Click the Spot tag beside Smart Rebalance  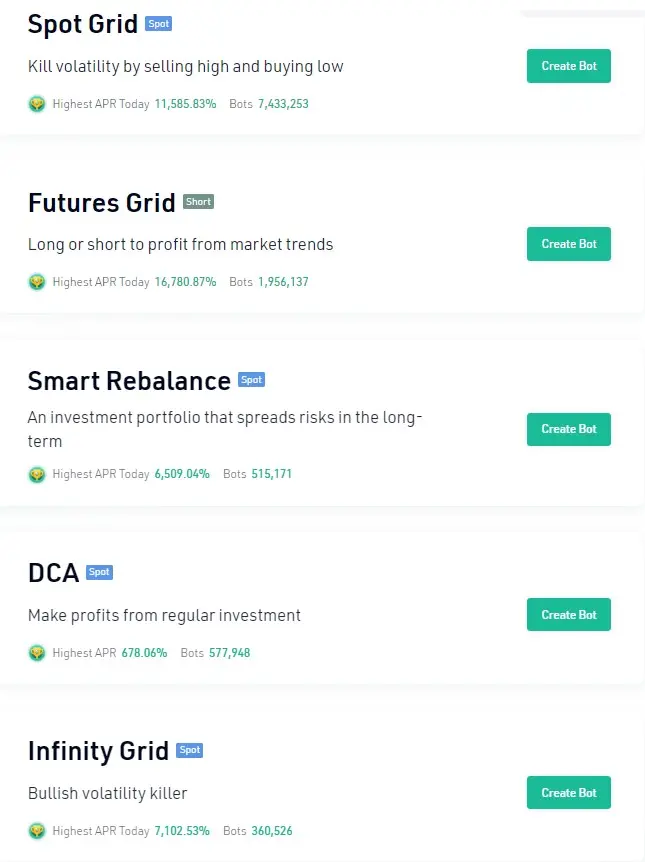click(251, 380)
